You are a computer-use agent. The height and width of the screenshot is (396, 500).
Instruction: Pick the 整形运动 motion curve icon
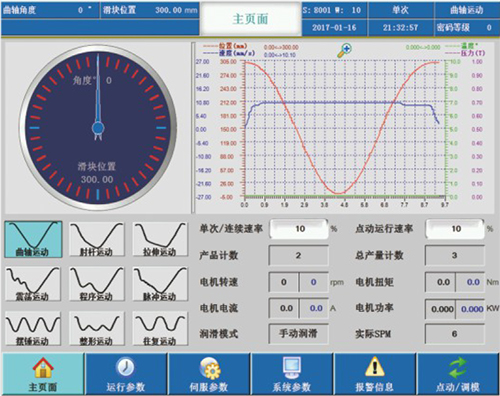tap(97, 329)
